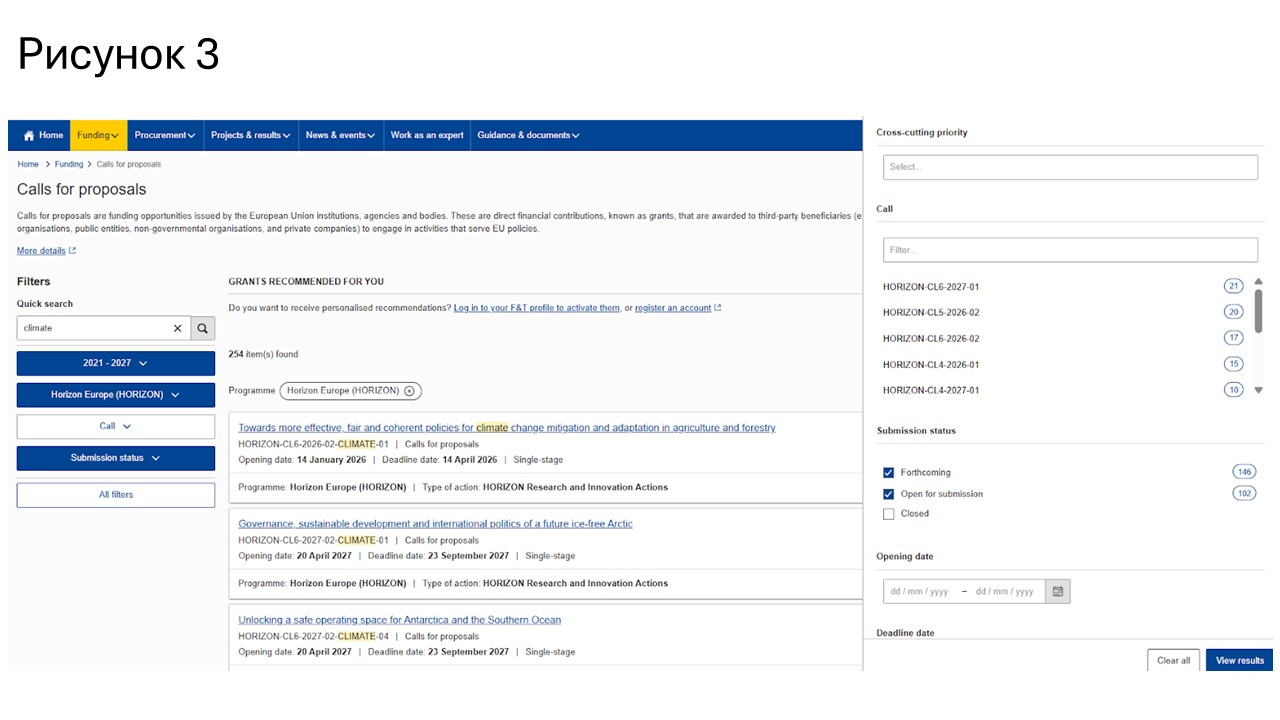Viewport: 1280px width, 720px height.
Task: Expand the 2021 - 2027 period dropdown
Action: click(116, 364)
